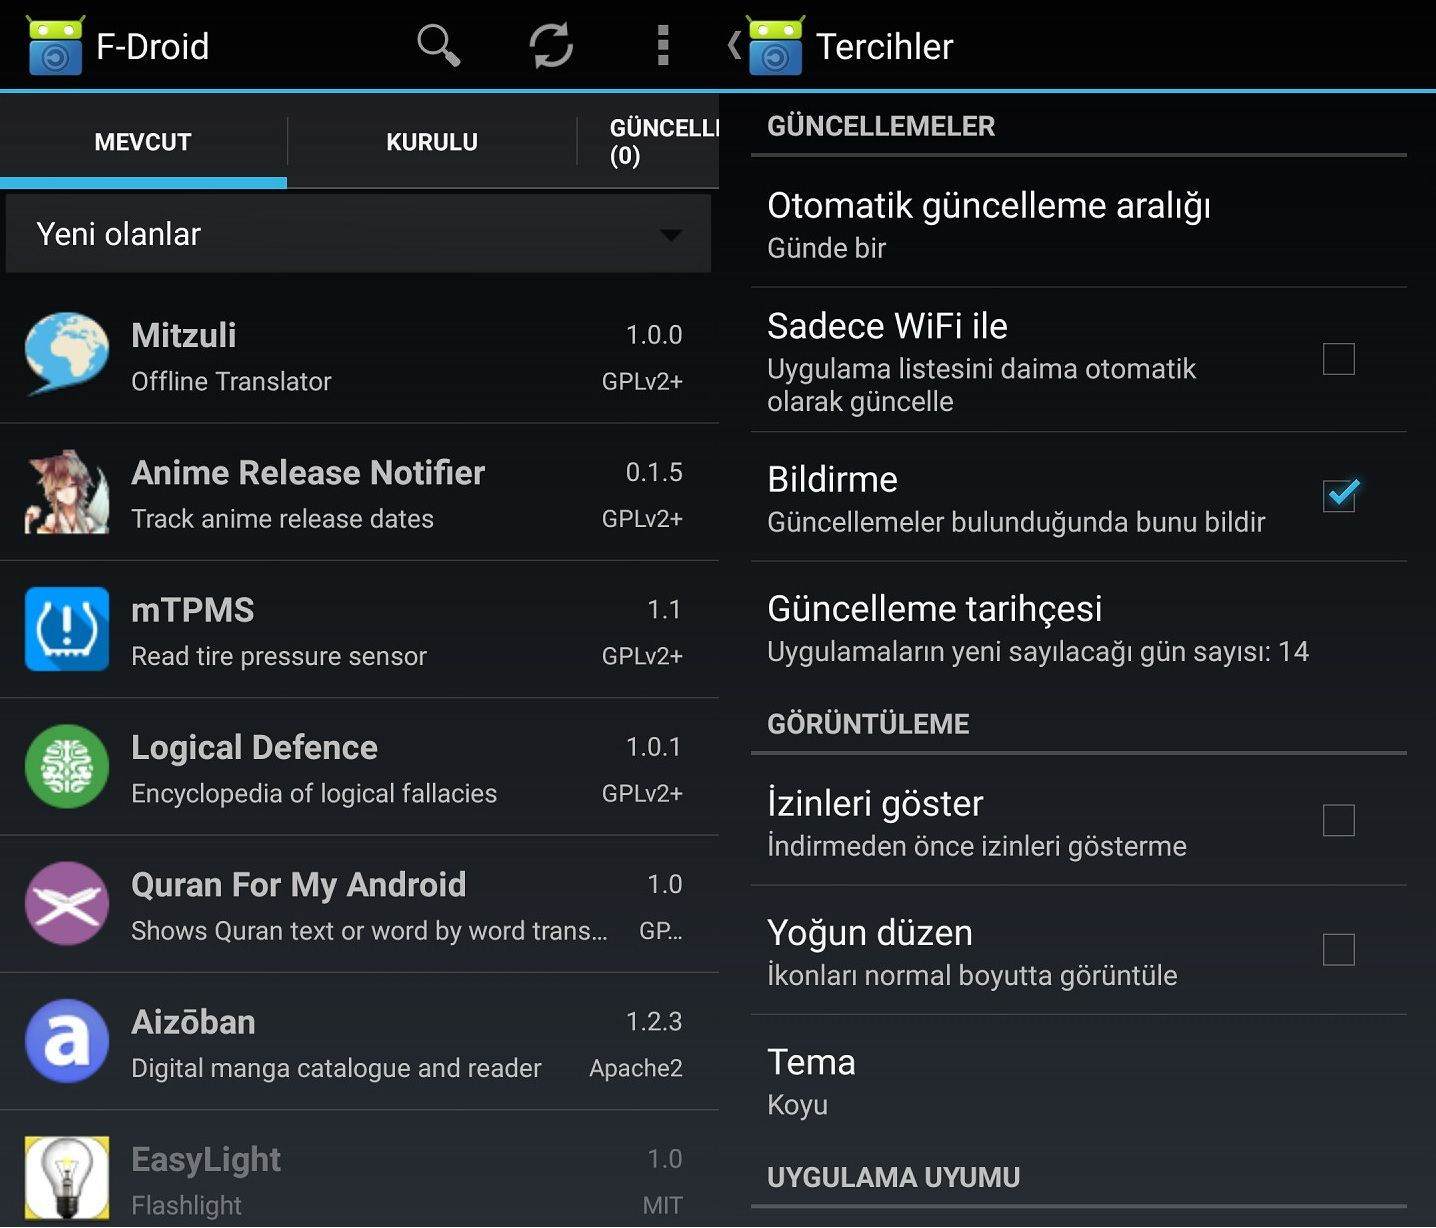Open the Logical Defence entry
The width and height of the screenshot is (1436, 1228).
pyautogui.click(x=359, y=767)
